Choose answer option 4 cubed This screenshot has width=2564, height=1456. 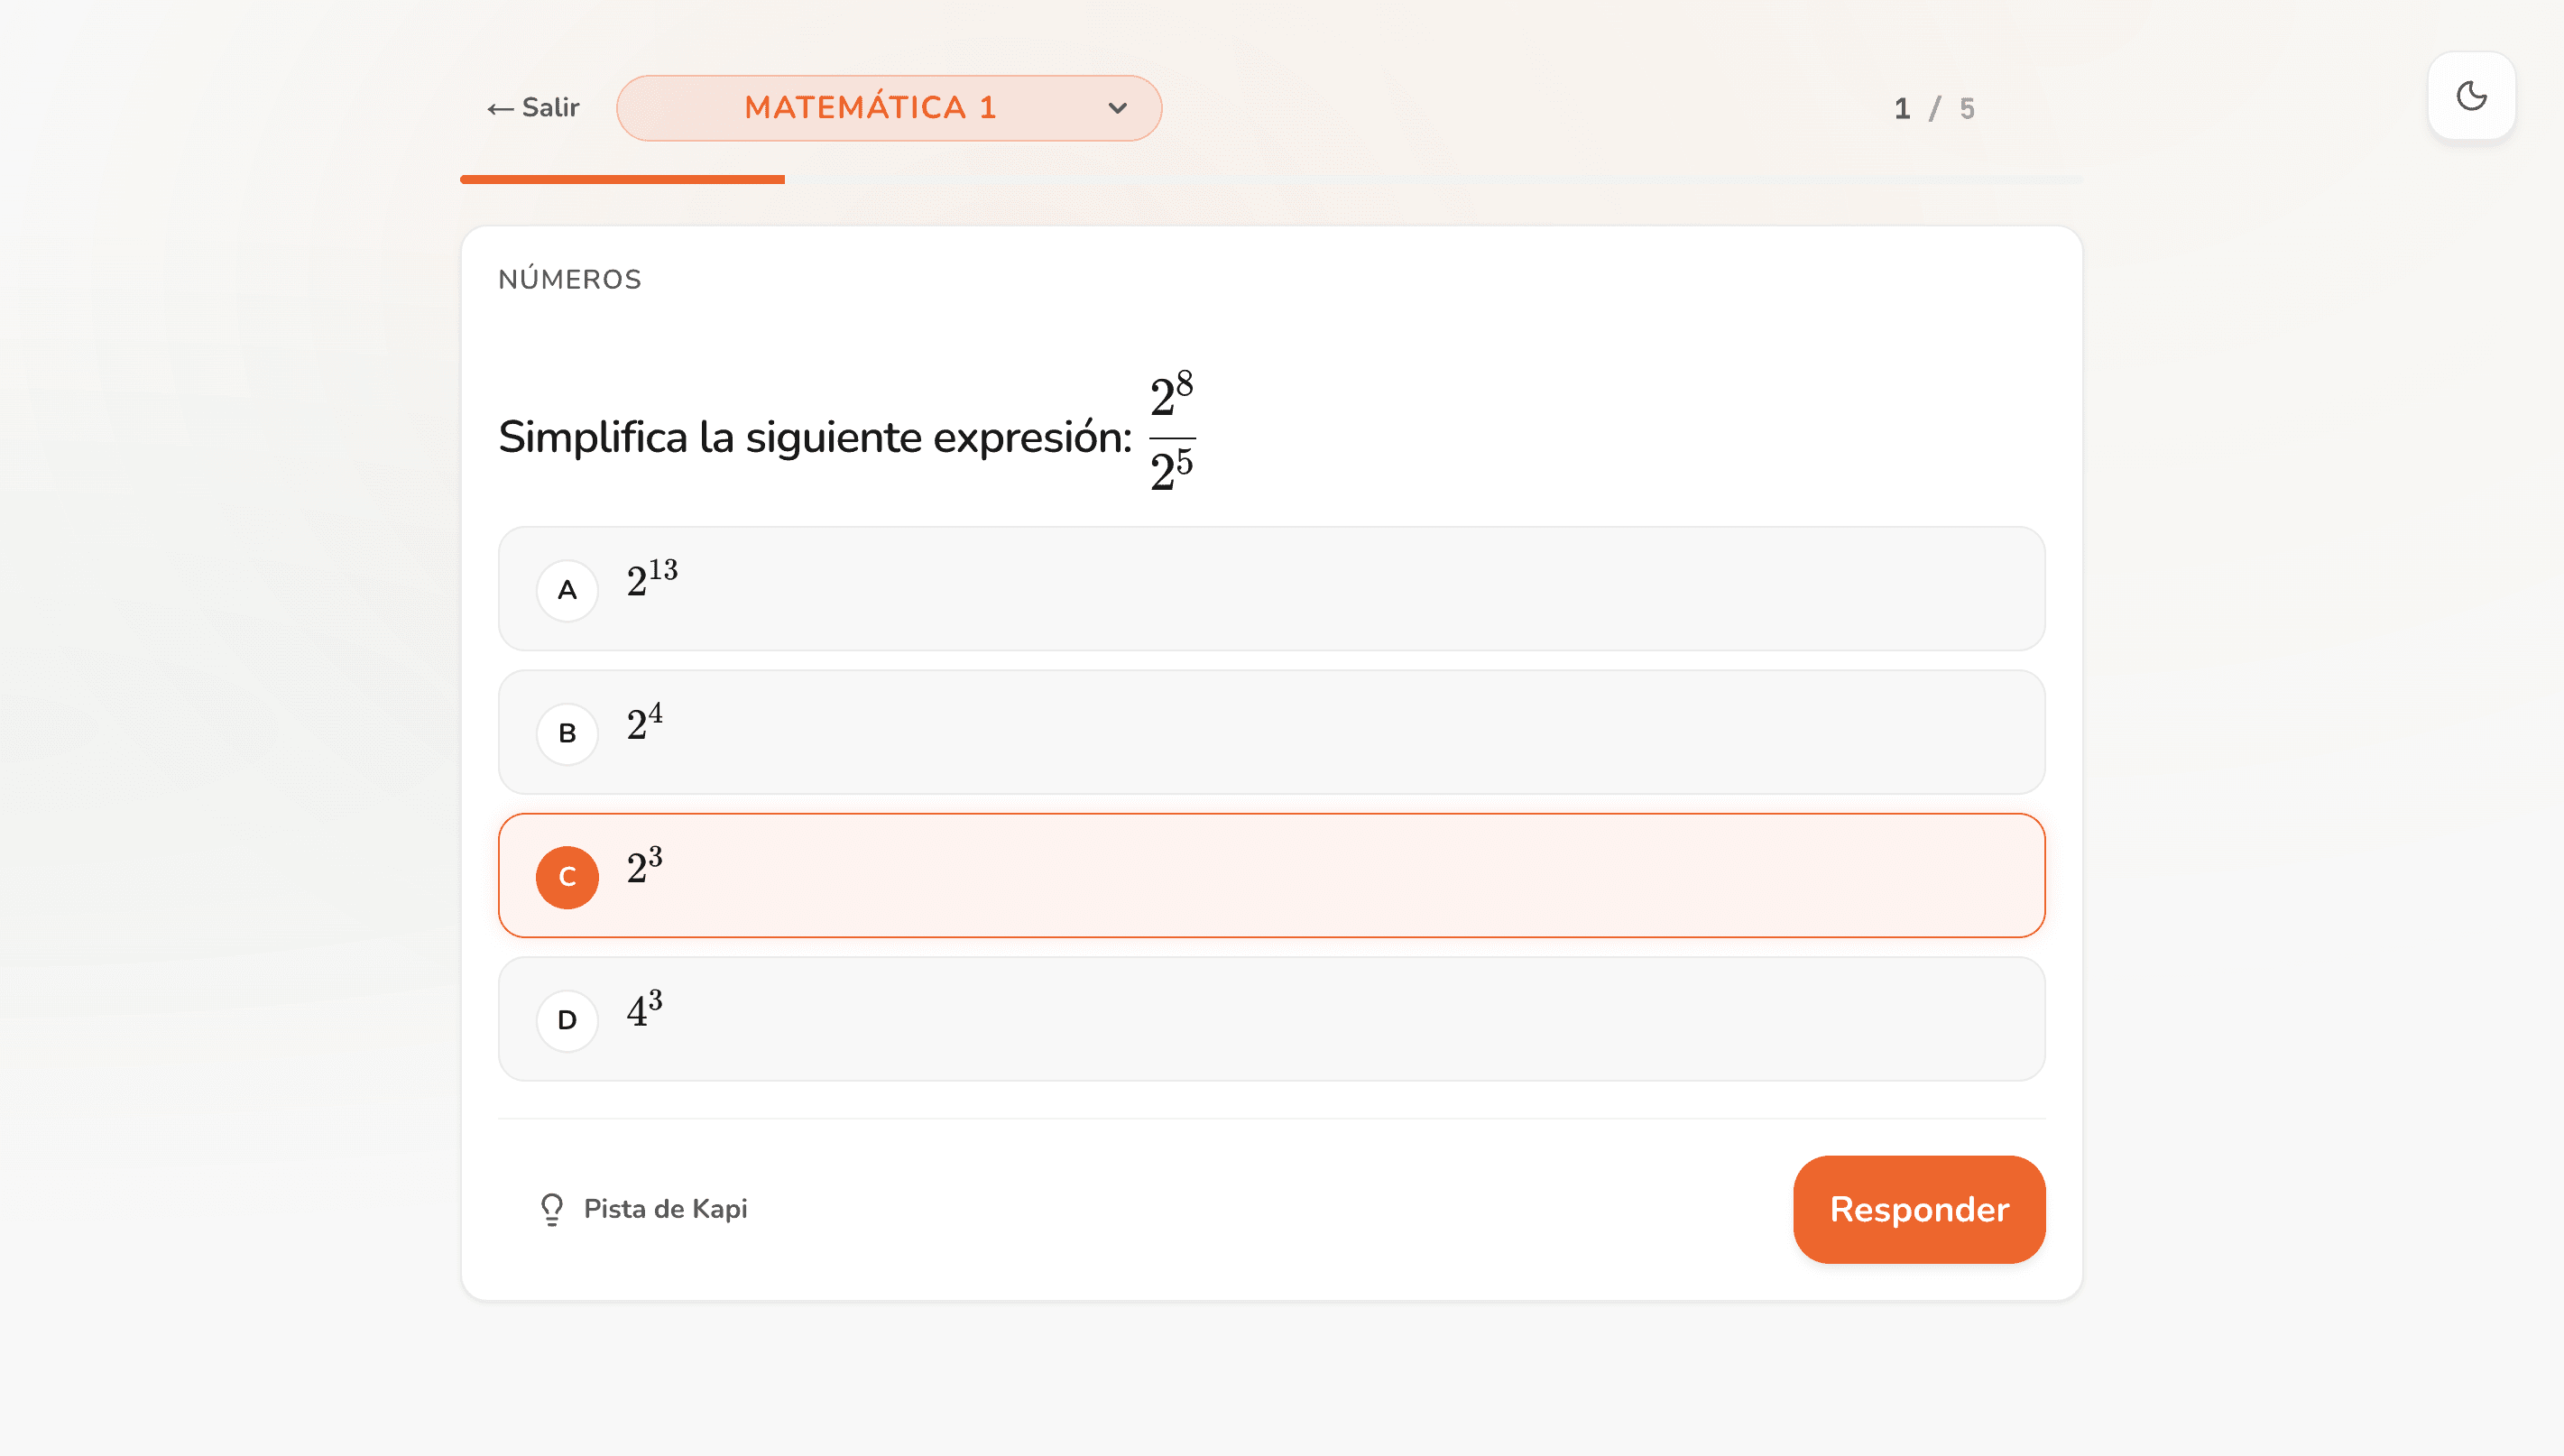[1272, 1019]
